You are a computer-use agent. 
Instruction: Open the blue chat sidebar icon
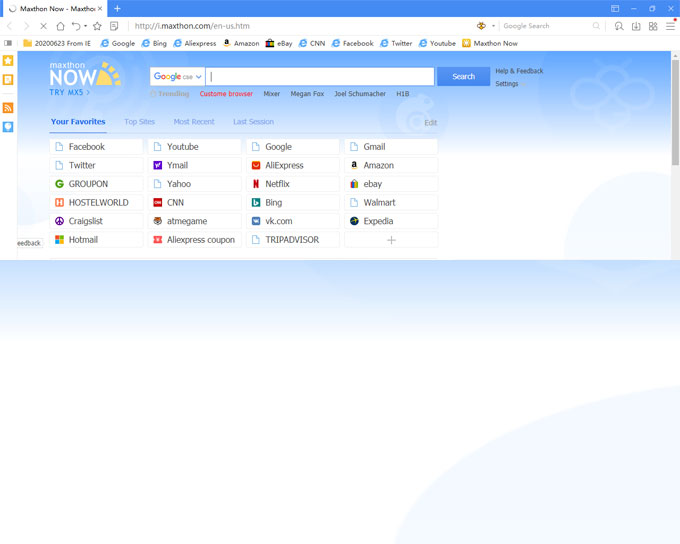click(x=8, y=127)
